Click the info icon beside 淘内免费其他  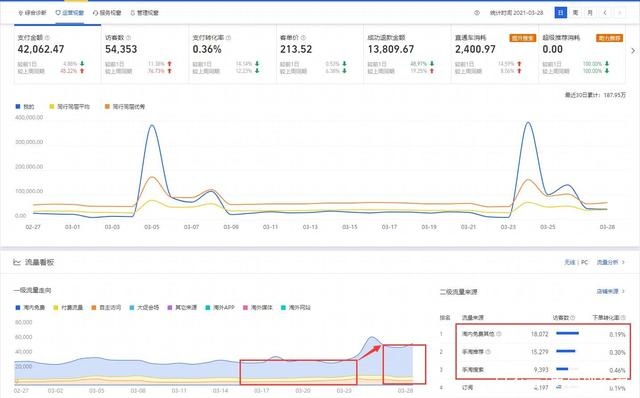[x=499, y=334]
